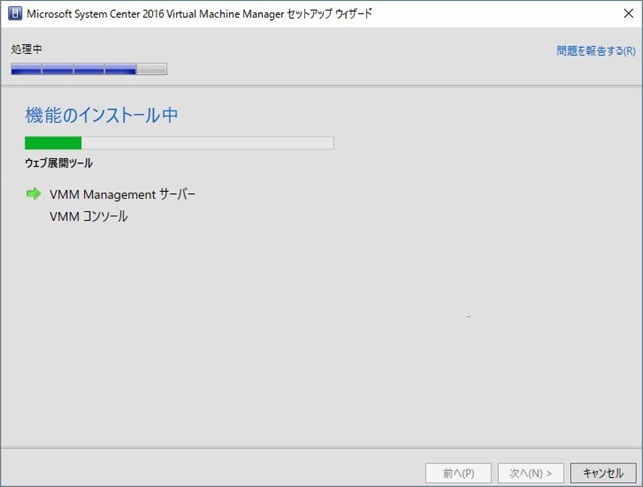
Task: Open the 問題を報告する(R) link
Action: tap(595, 50)
